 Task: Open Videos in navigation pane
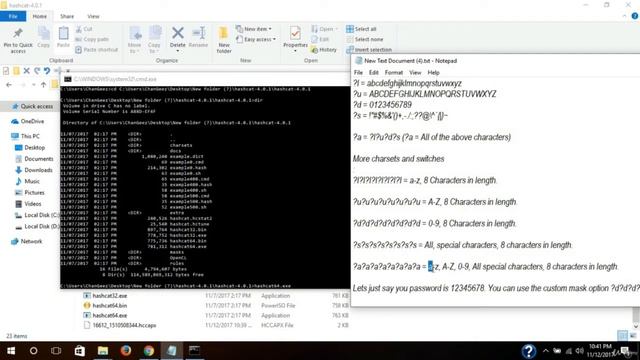(29, 204)
